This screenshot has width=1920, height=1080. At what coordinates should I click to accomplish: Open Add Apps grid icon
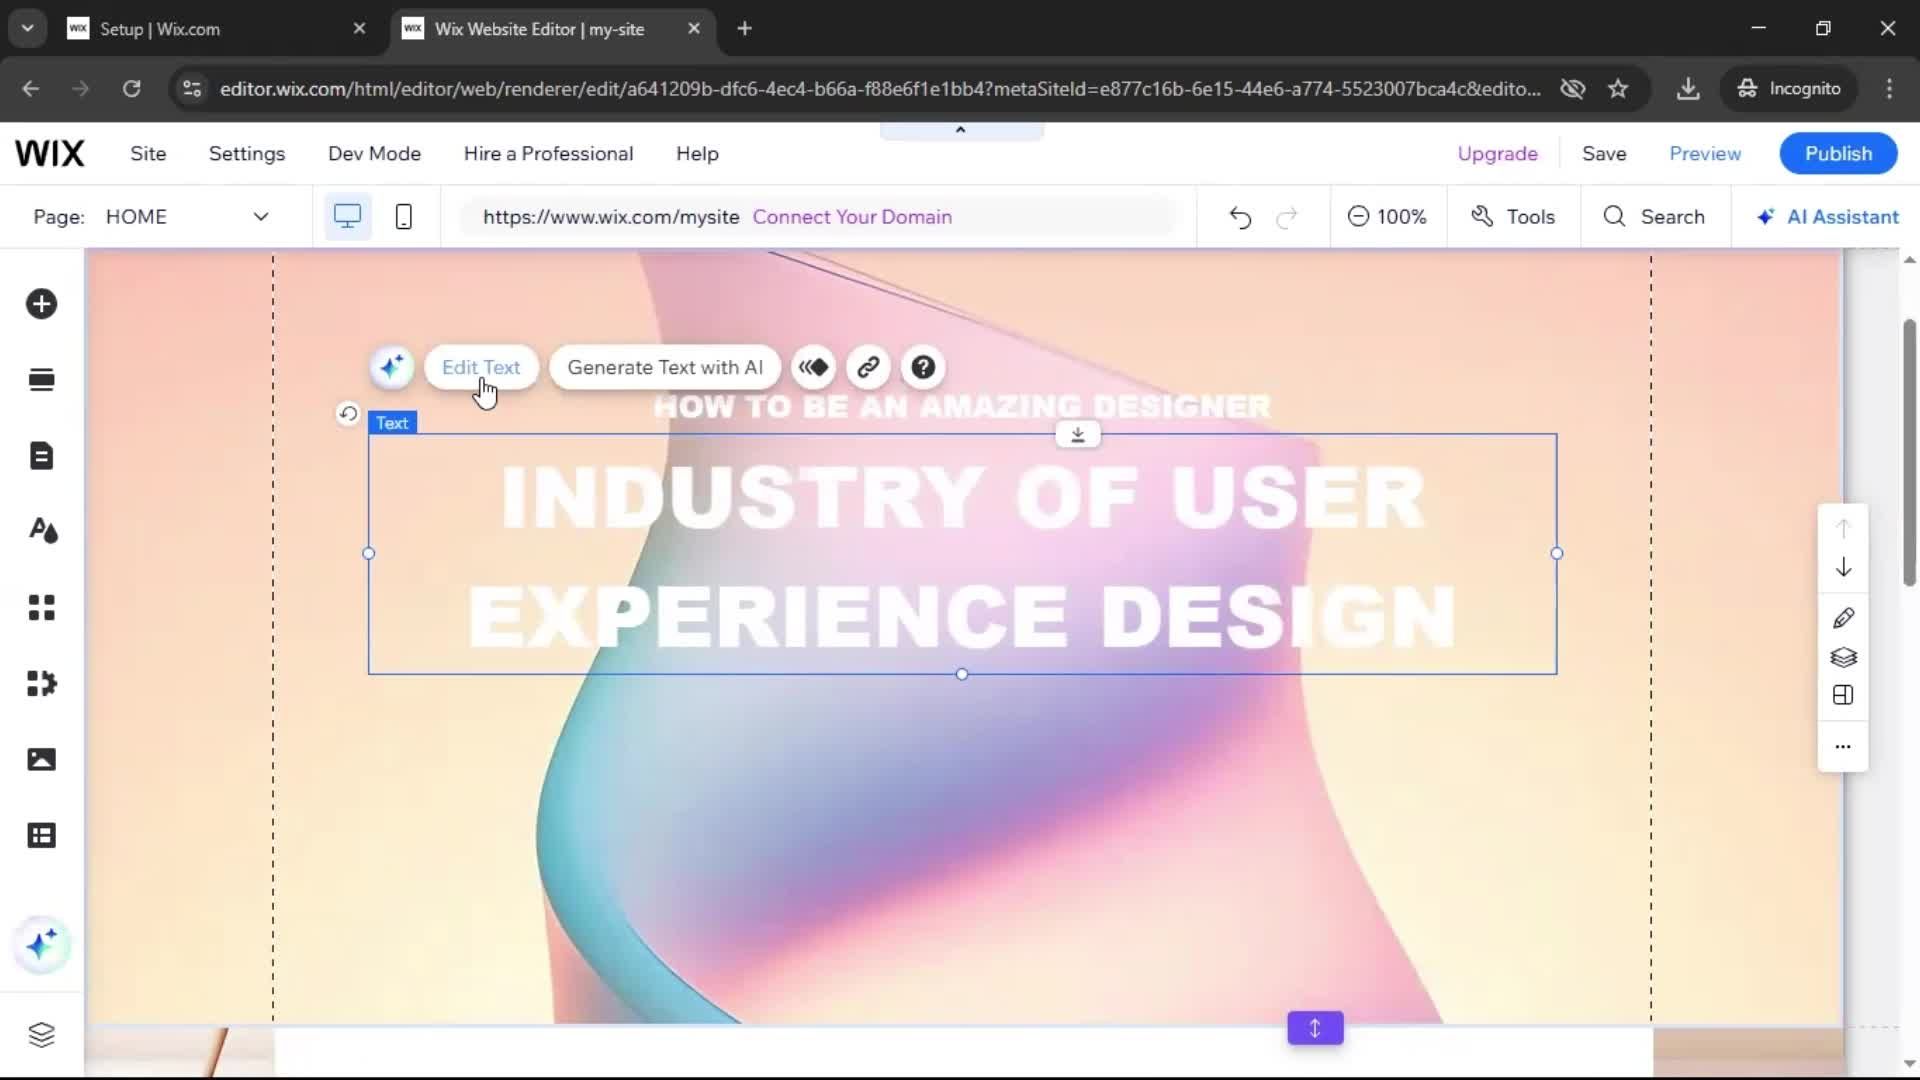(41, 607)
